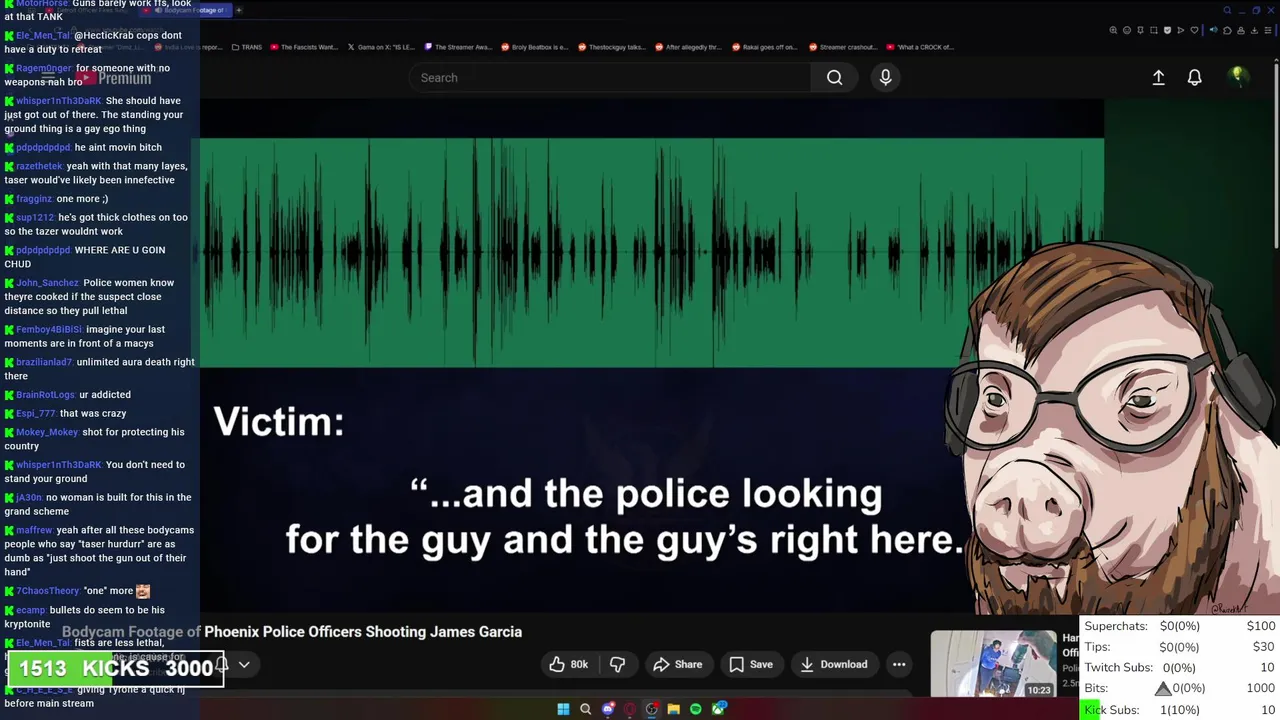This screenshot has width=1280, height=720.
Task: Open the browser downloads toolbar icon
Action: pos(1254,30)
